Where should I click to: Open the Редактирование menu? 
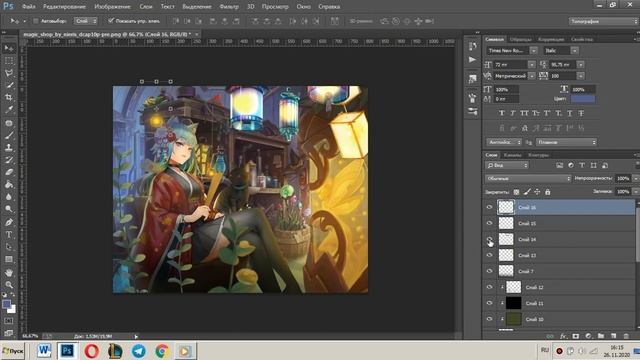click(64, 7)
